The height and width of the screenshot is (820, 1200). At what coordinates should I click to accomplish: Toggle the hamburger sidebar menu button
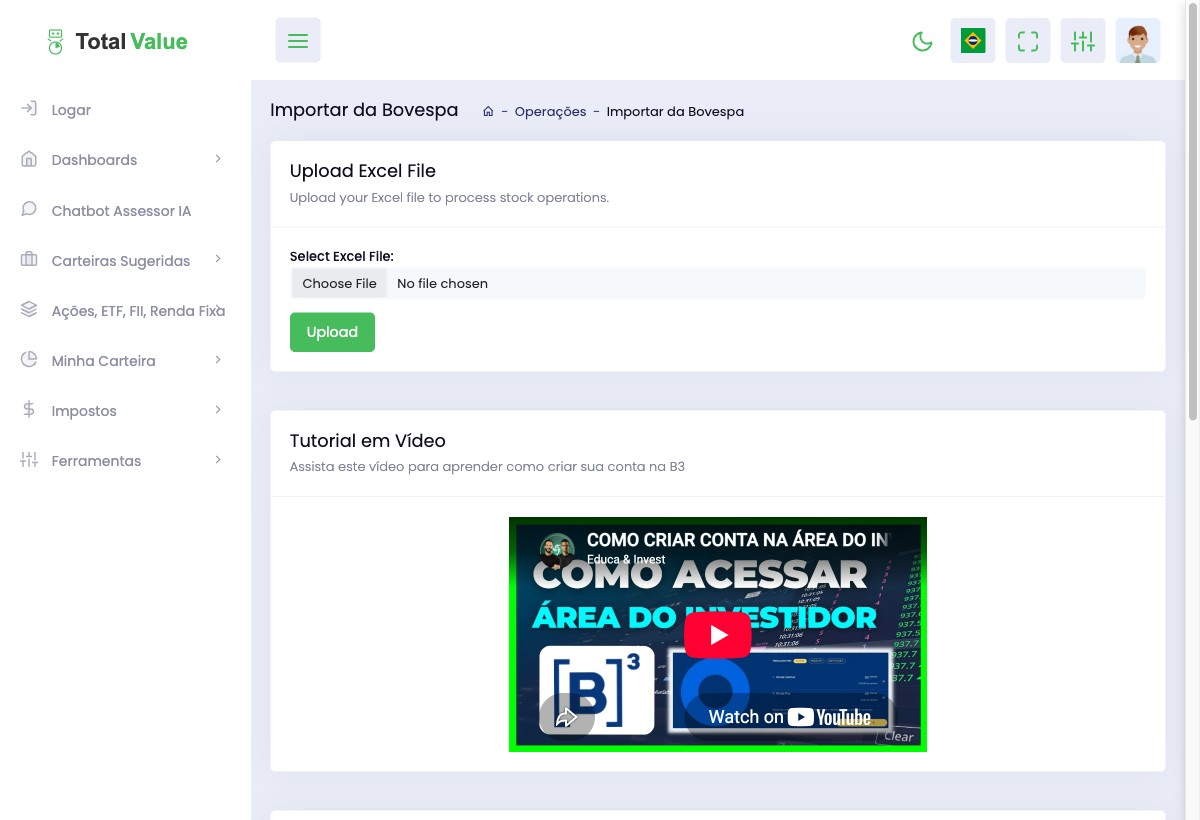pyautogui.click(x=298, y=41)
